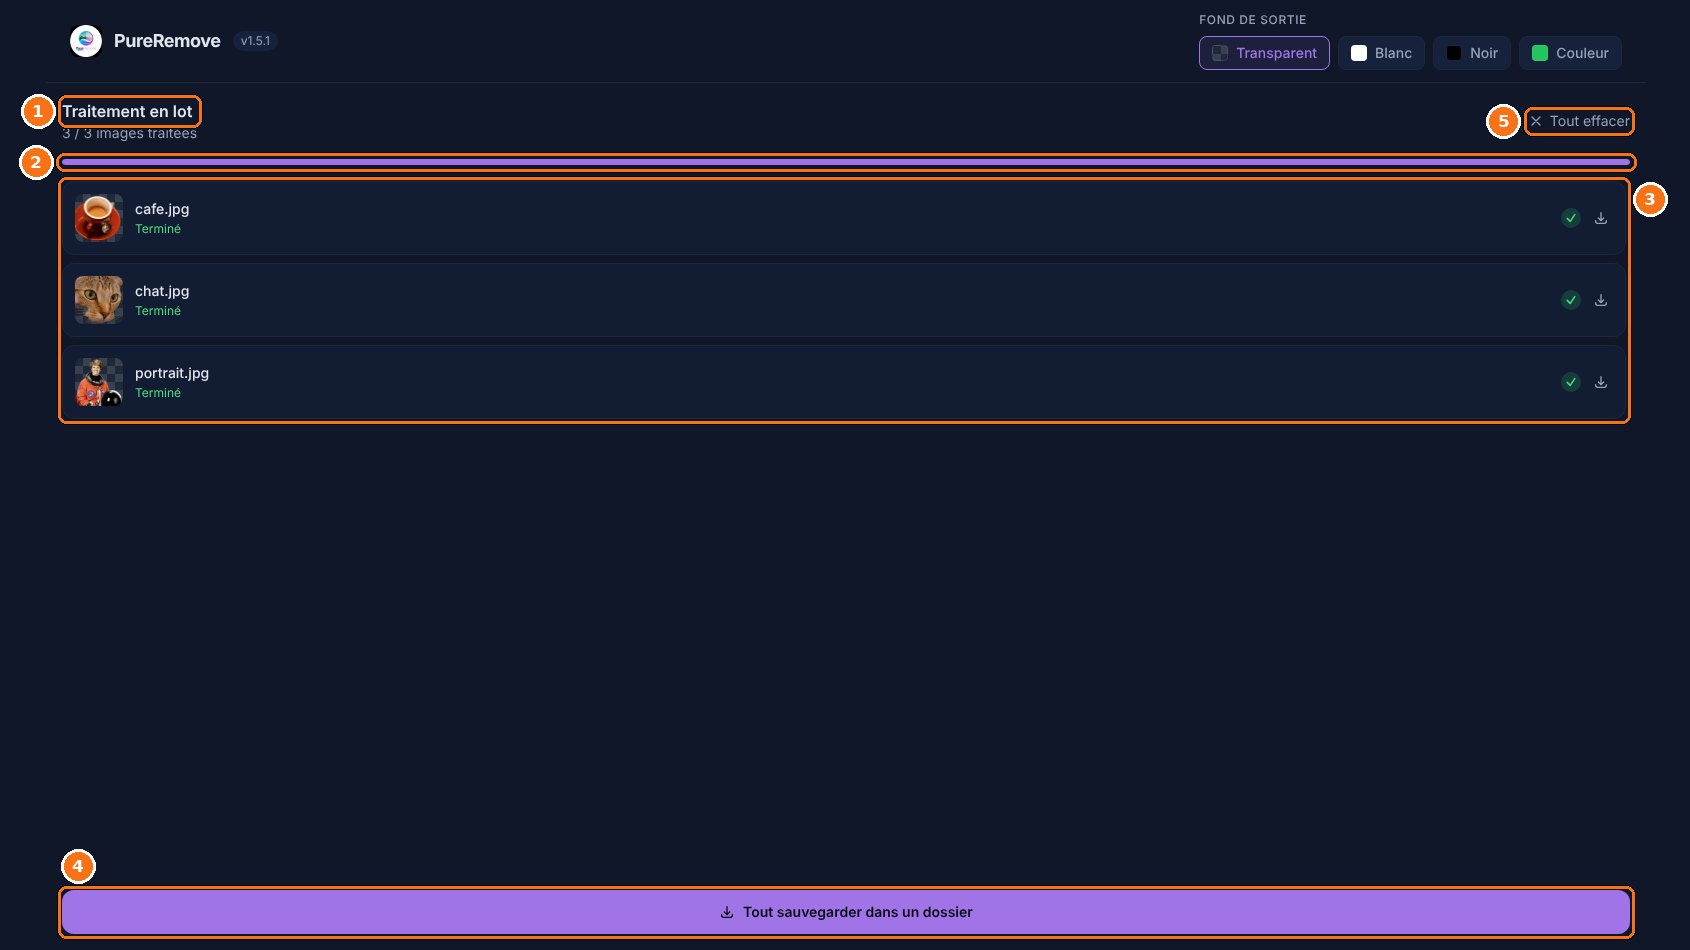Click the FOND DE SORTIE label
This screenshot has width=1690, height=950.
pos(1253,20)
